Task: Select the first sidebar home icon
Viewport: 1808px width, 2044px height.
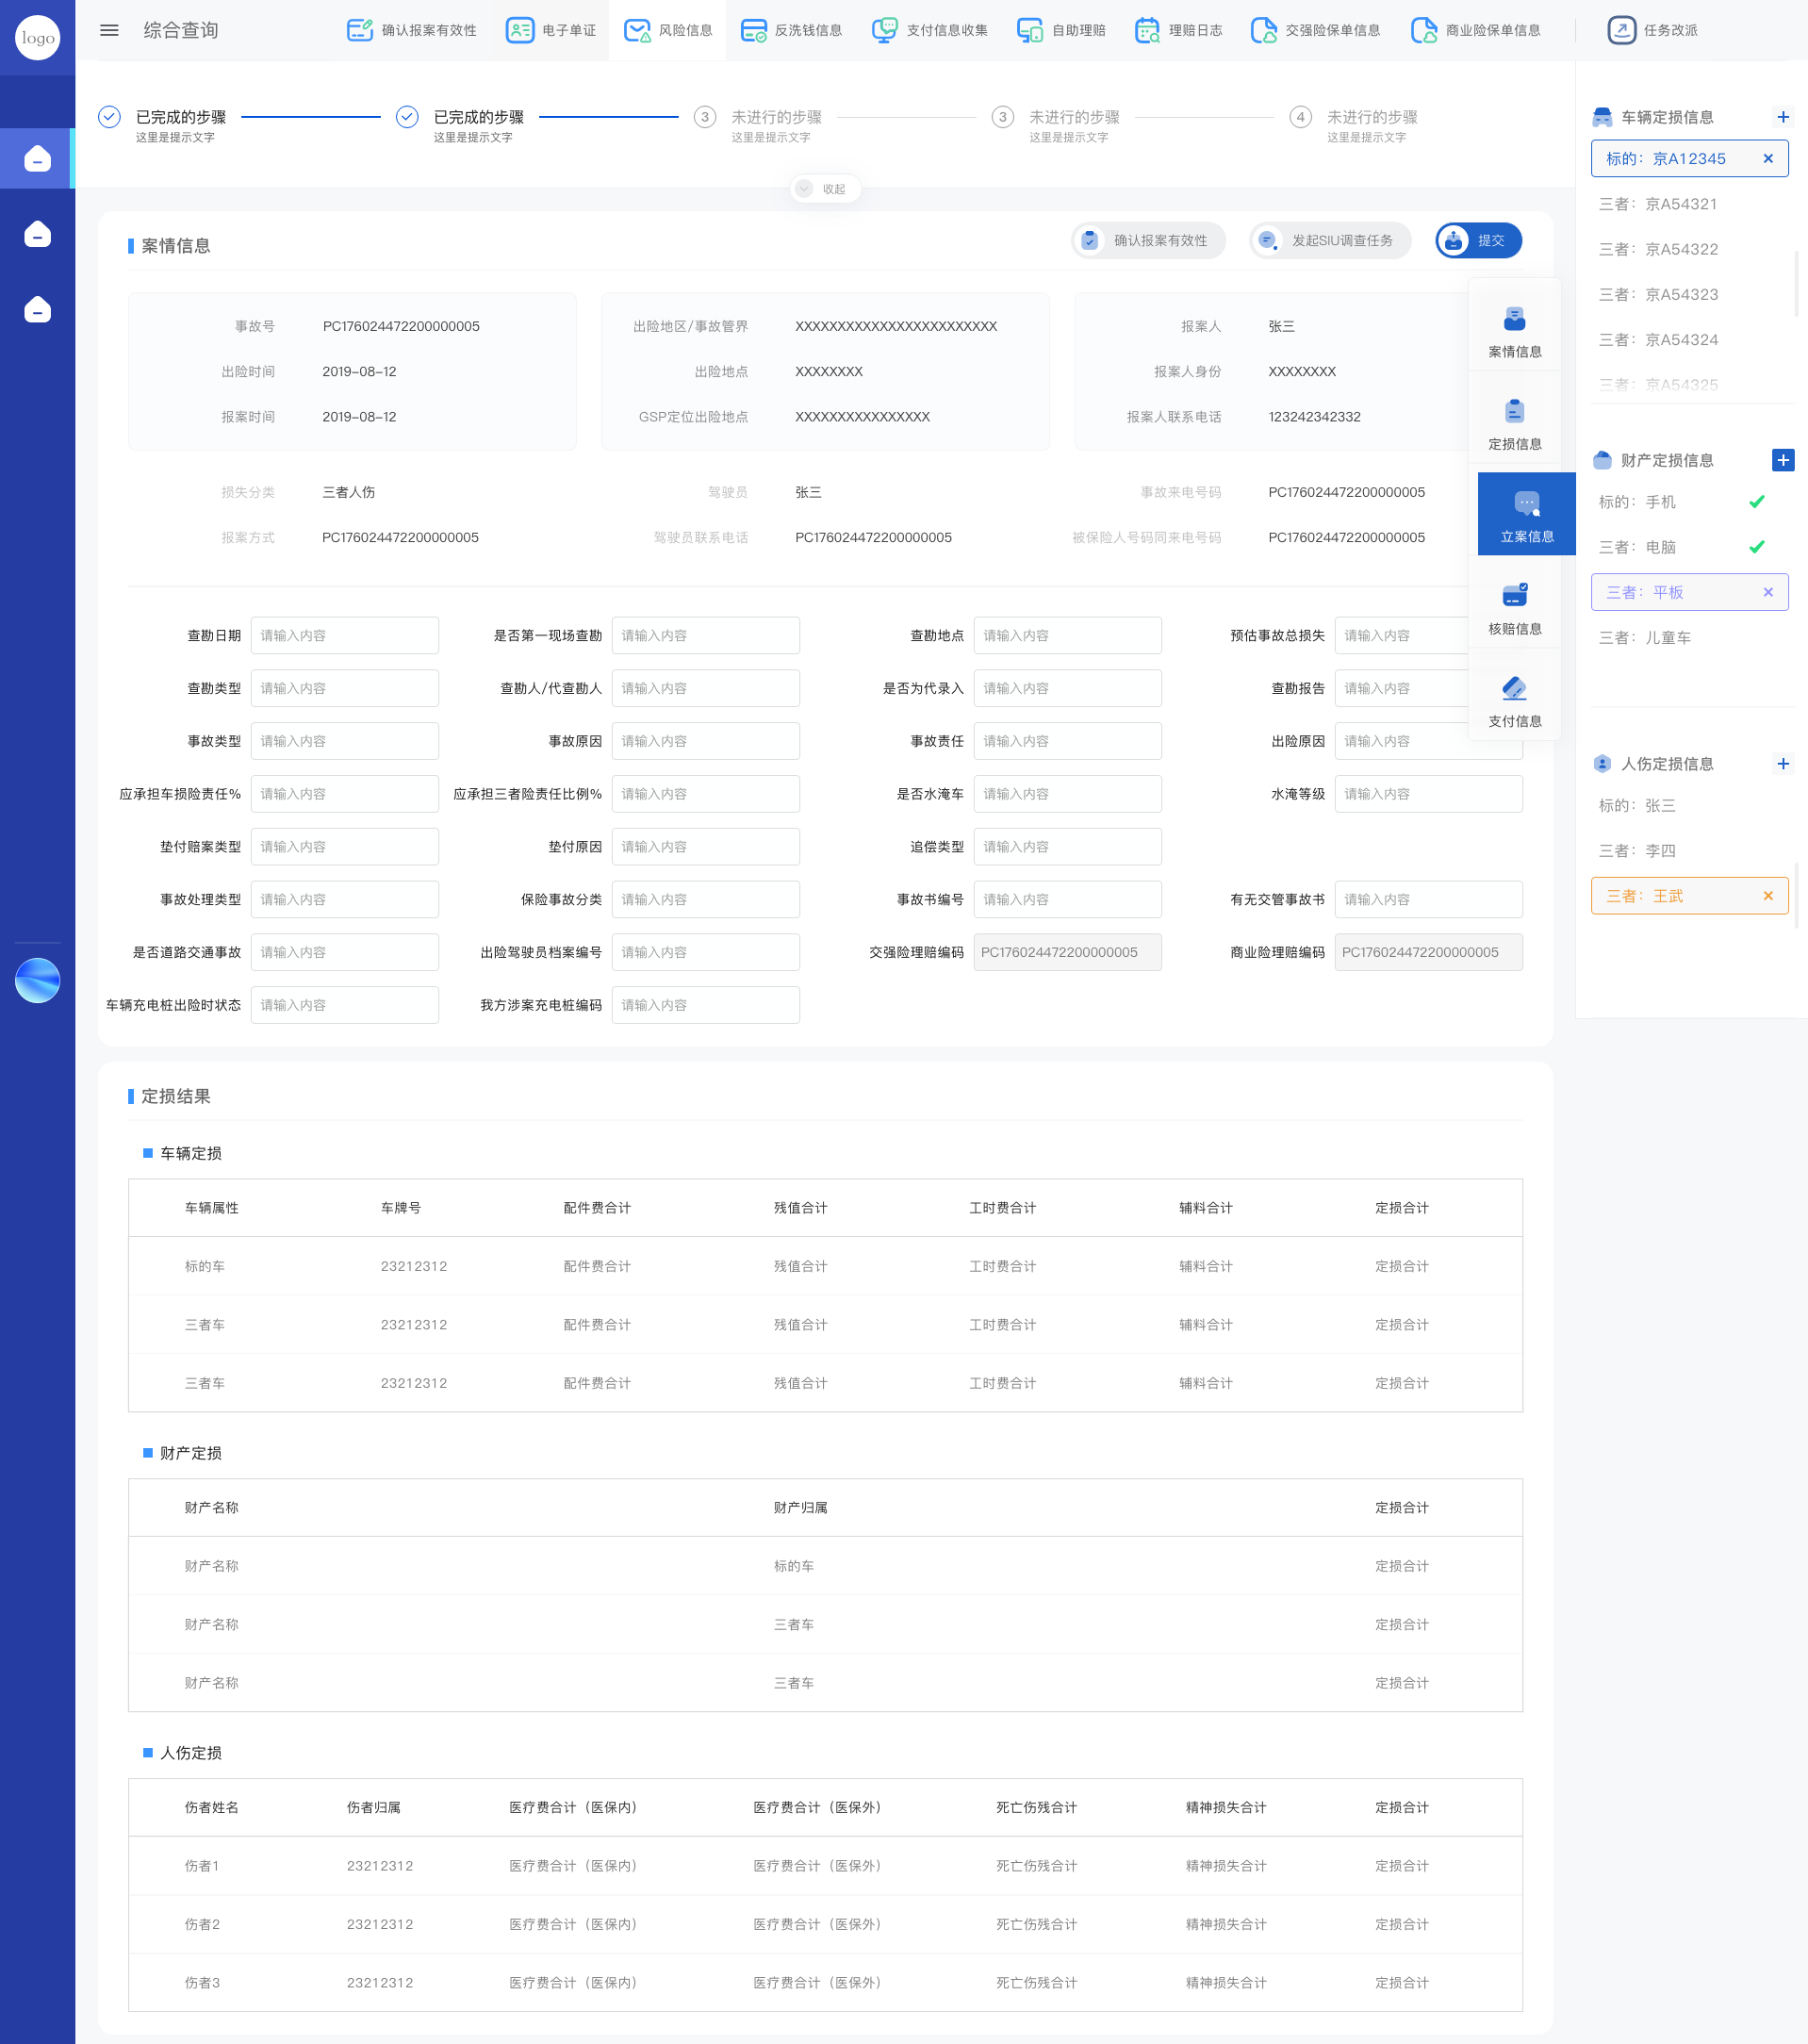Action: tap(37, 158)
